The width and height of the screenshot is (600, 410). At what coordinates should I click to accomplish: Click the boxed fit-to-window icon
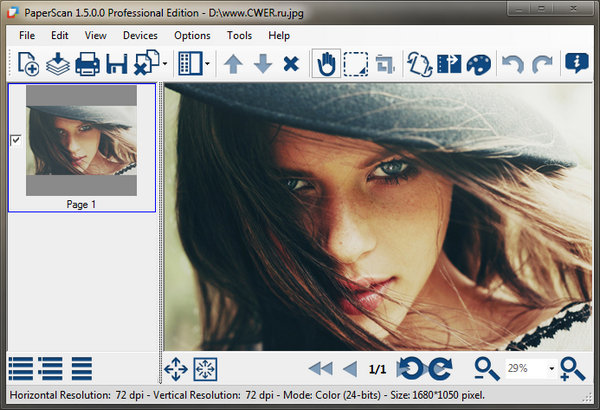205,369
